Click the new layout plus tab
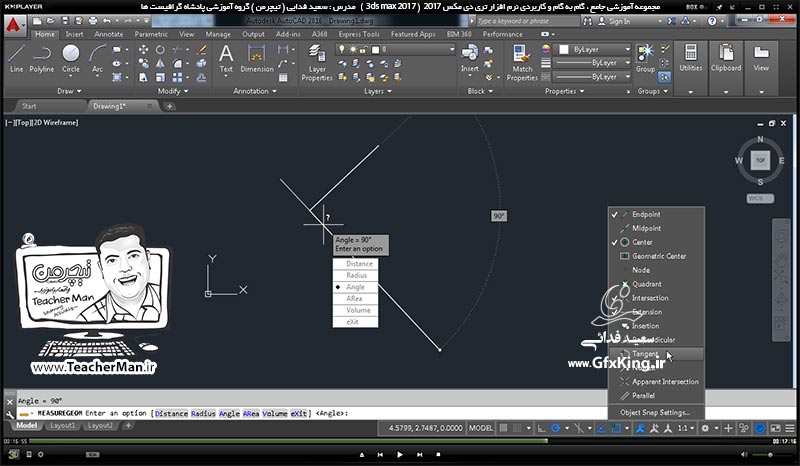This screenshot has height=466, width=800. (x=128, y=425)
